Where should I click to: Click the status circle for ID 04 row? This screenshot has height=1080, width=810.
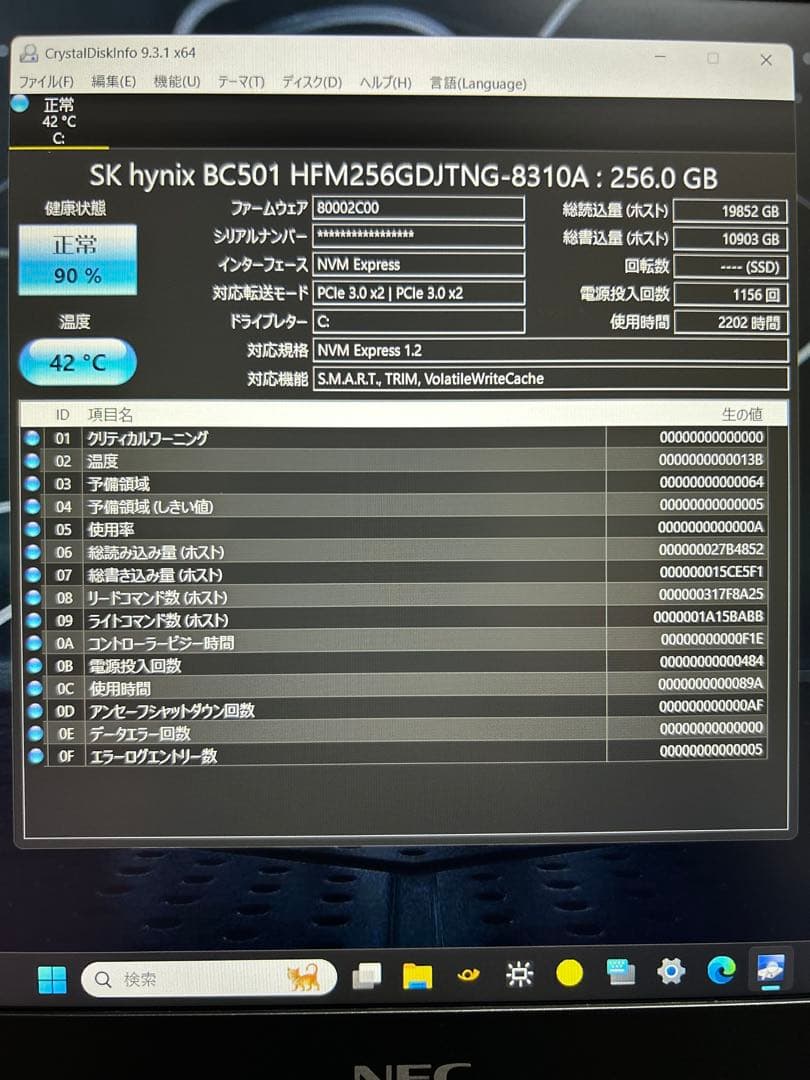(32, 506)
